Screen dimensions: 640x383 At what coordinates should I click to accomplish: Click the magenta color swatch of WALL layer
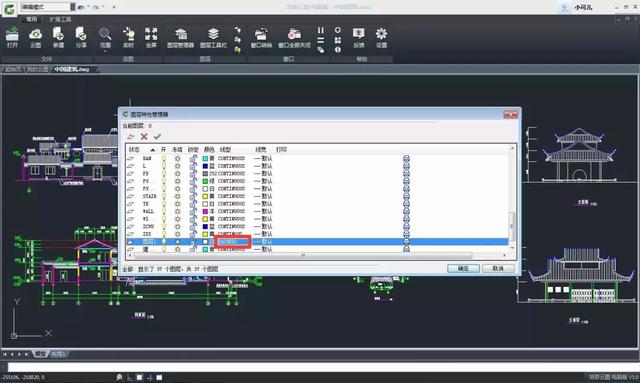click(x=205, y=211)
